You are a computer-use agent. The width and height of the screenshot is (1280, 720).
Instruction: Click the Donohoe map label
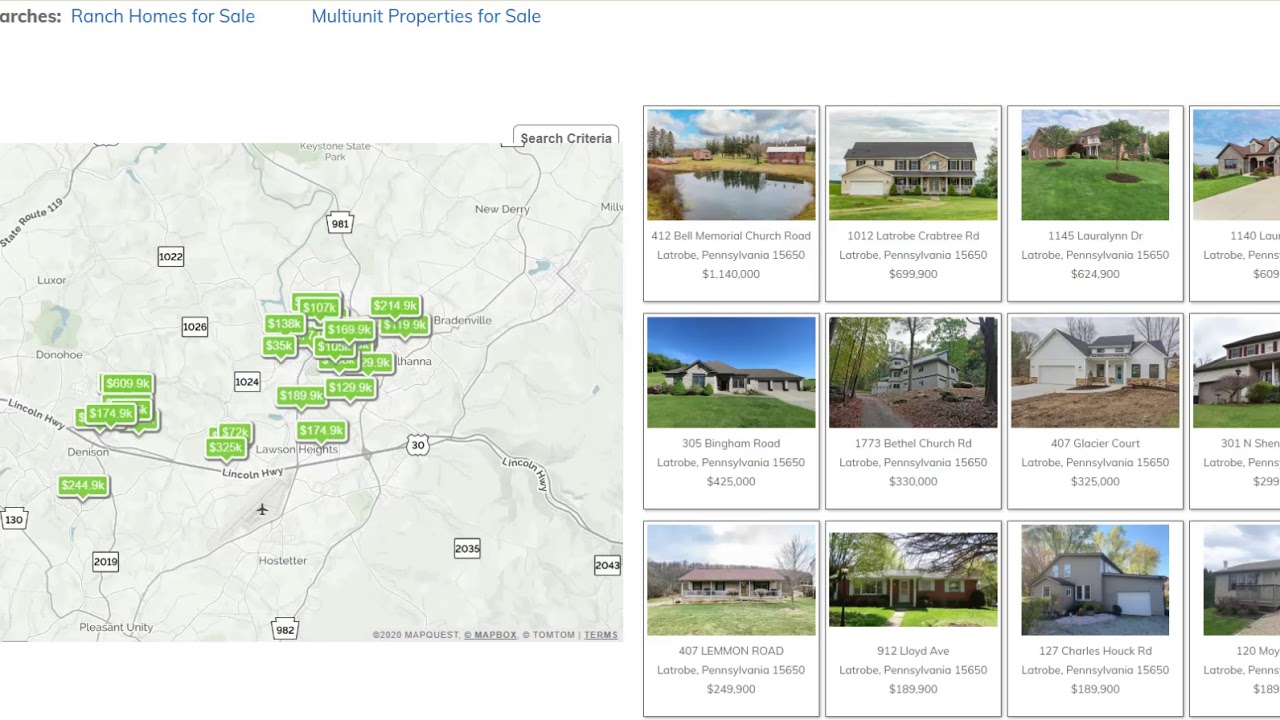[59, 354]
